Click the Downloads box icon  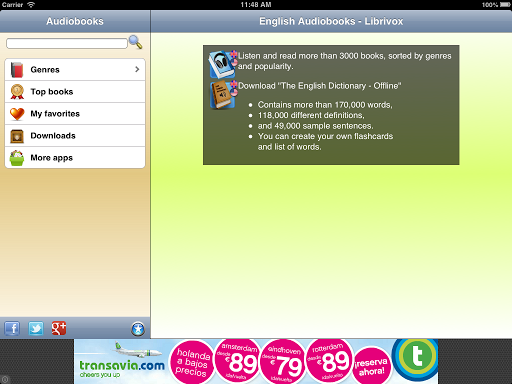[x=17, y=136]
